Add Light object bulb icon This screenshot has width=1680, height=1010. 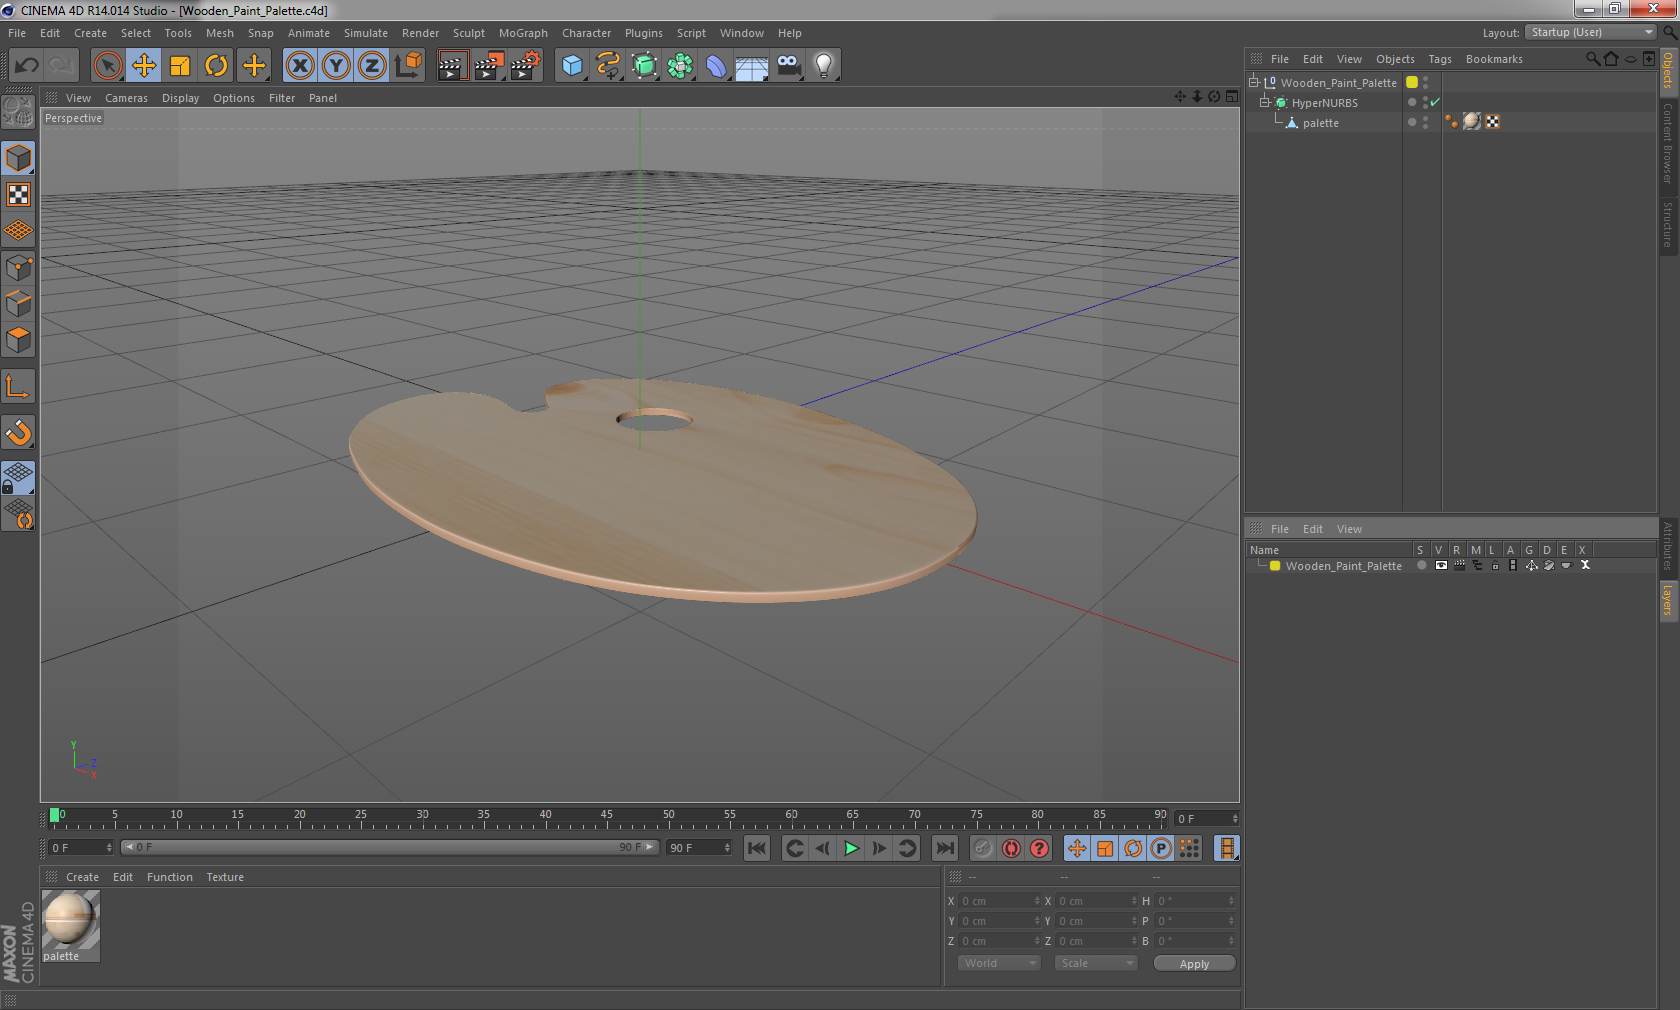tap(824, 66)
